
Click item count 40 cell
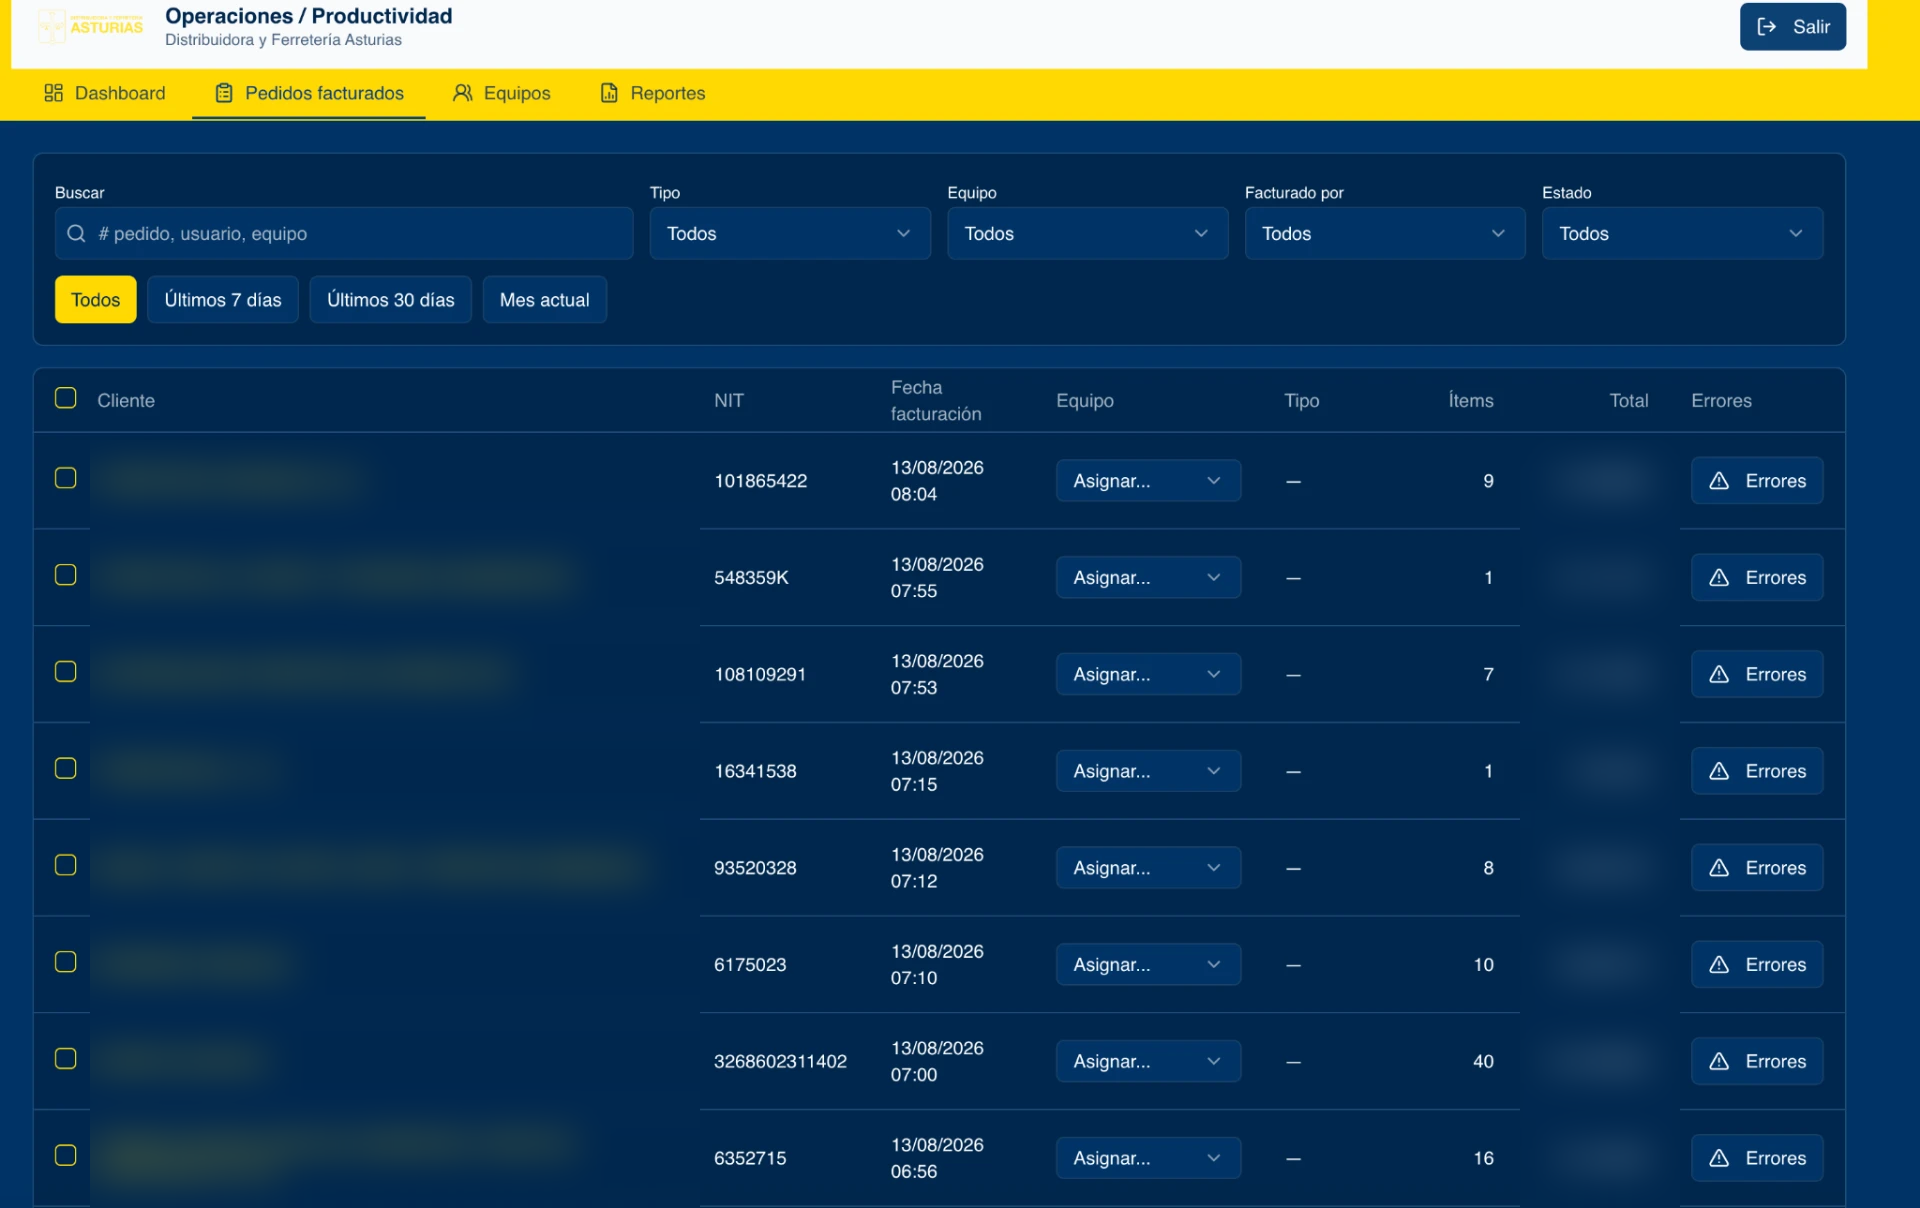click(1483, 1062)
